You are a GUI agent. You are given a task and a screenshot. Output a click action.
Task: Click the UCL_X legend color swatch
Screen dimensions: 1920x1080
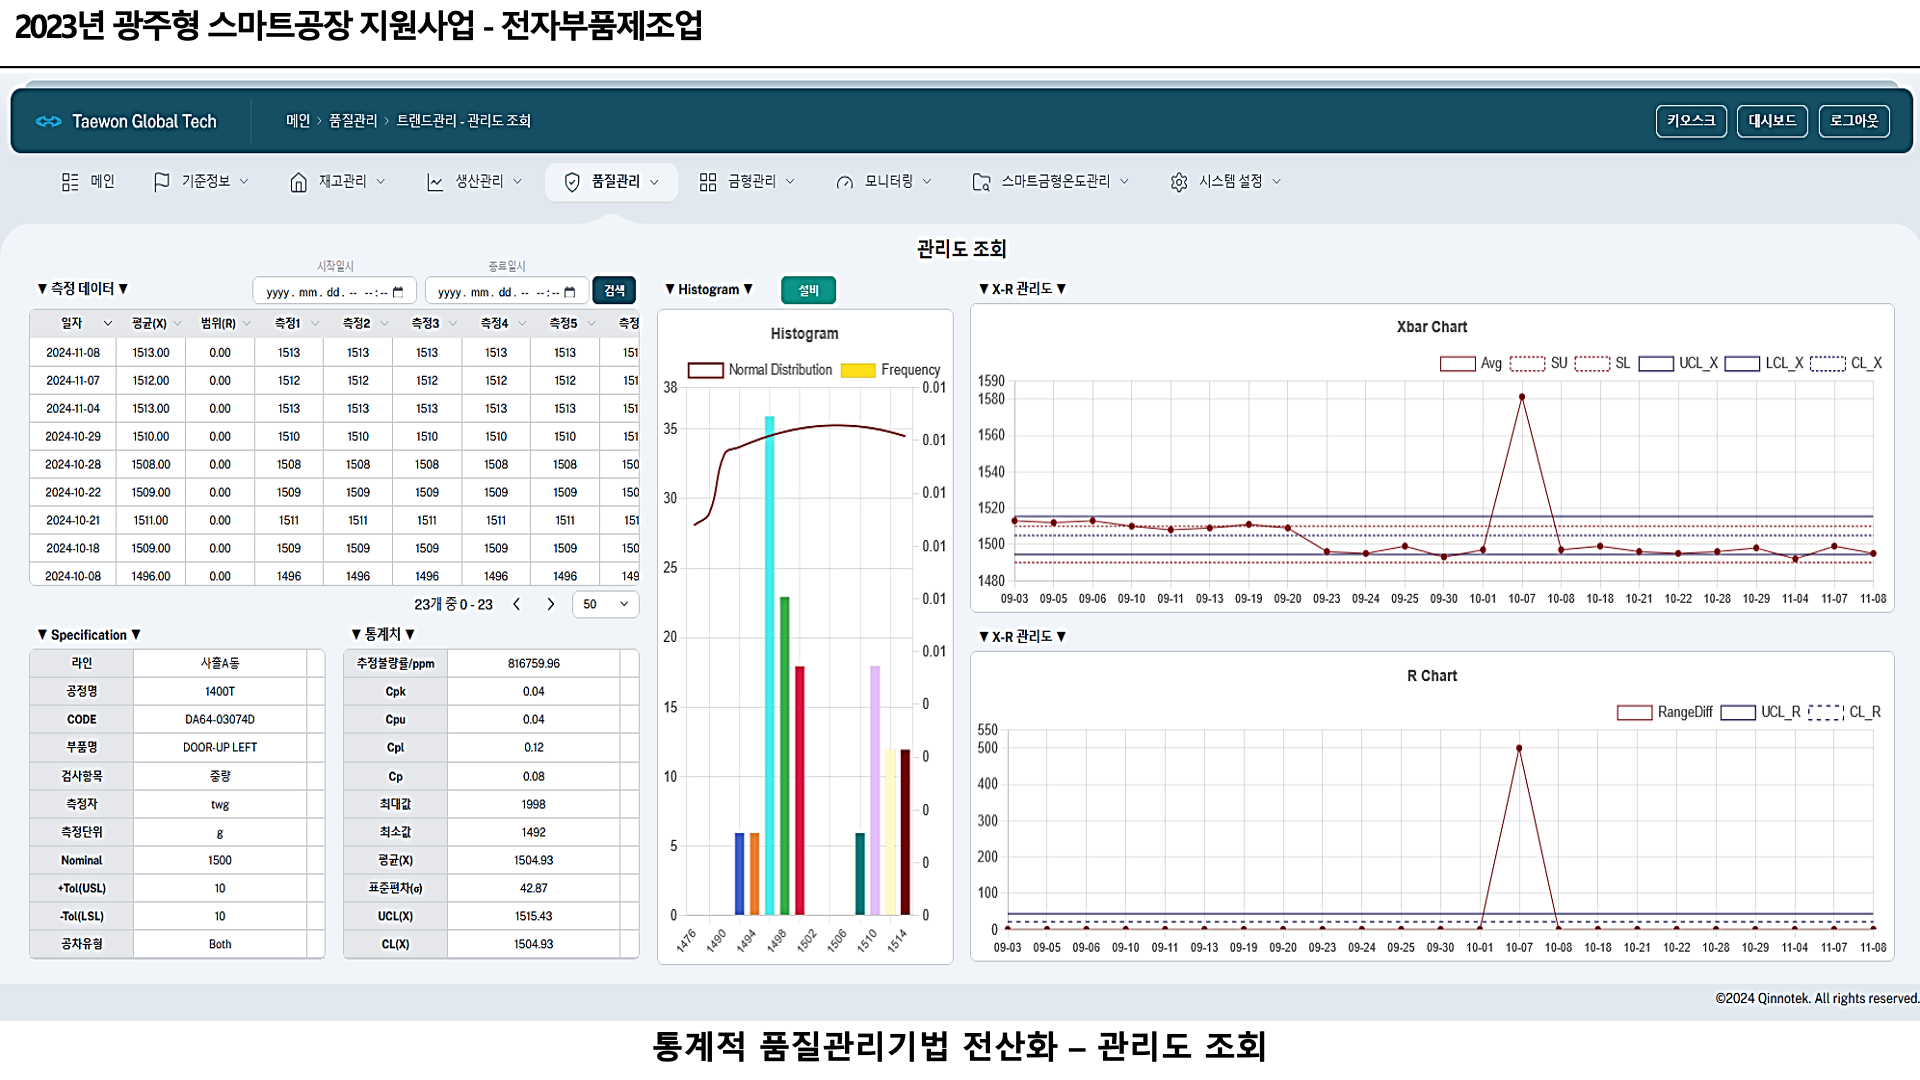pyautogui.click(x=1656, y=364)
